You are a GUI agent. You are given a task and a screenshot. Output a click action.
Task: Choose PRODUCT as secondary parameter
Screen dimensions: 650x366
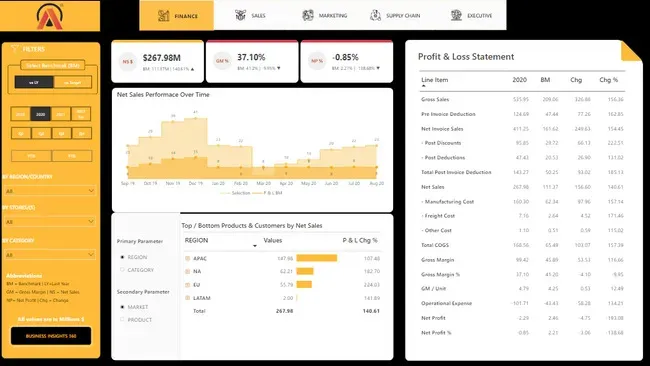pyautogui.click(x=122, y=320)
